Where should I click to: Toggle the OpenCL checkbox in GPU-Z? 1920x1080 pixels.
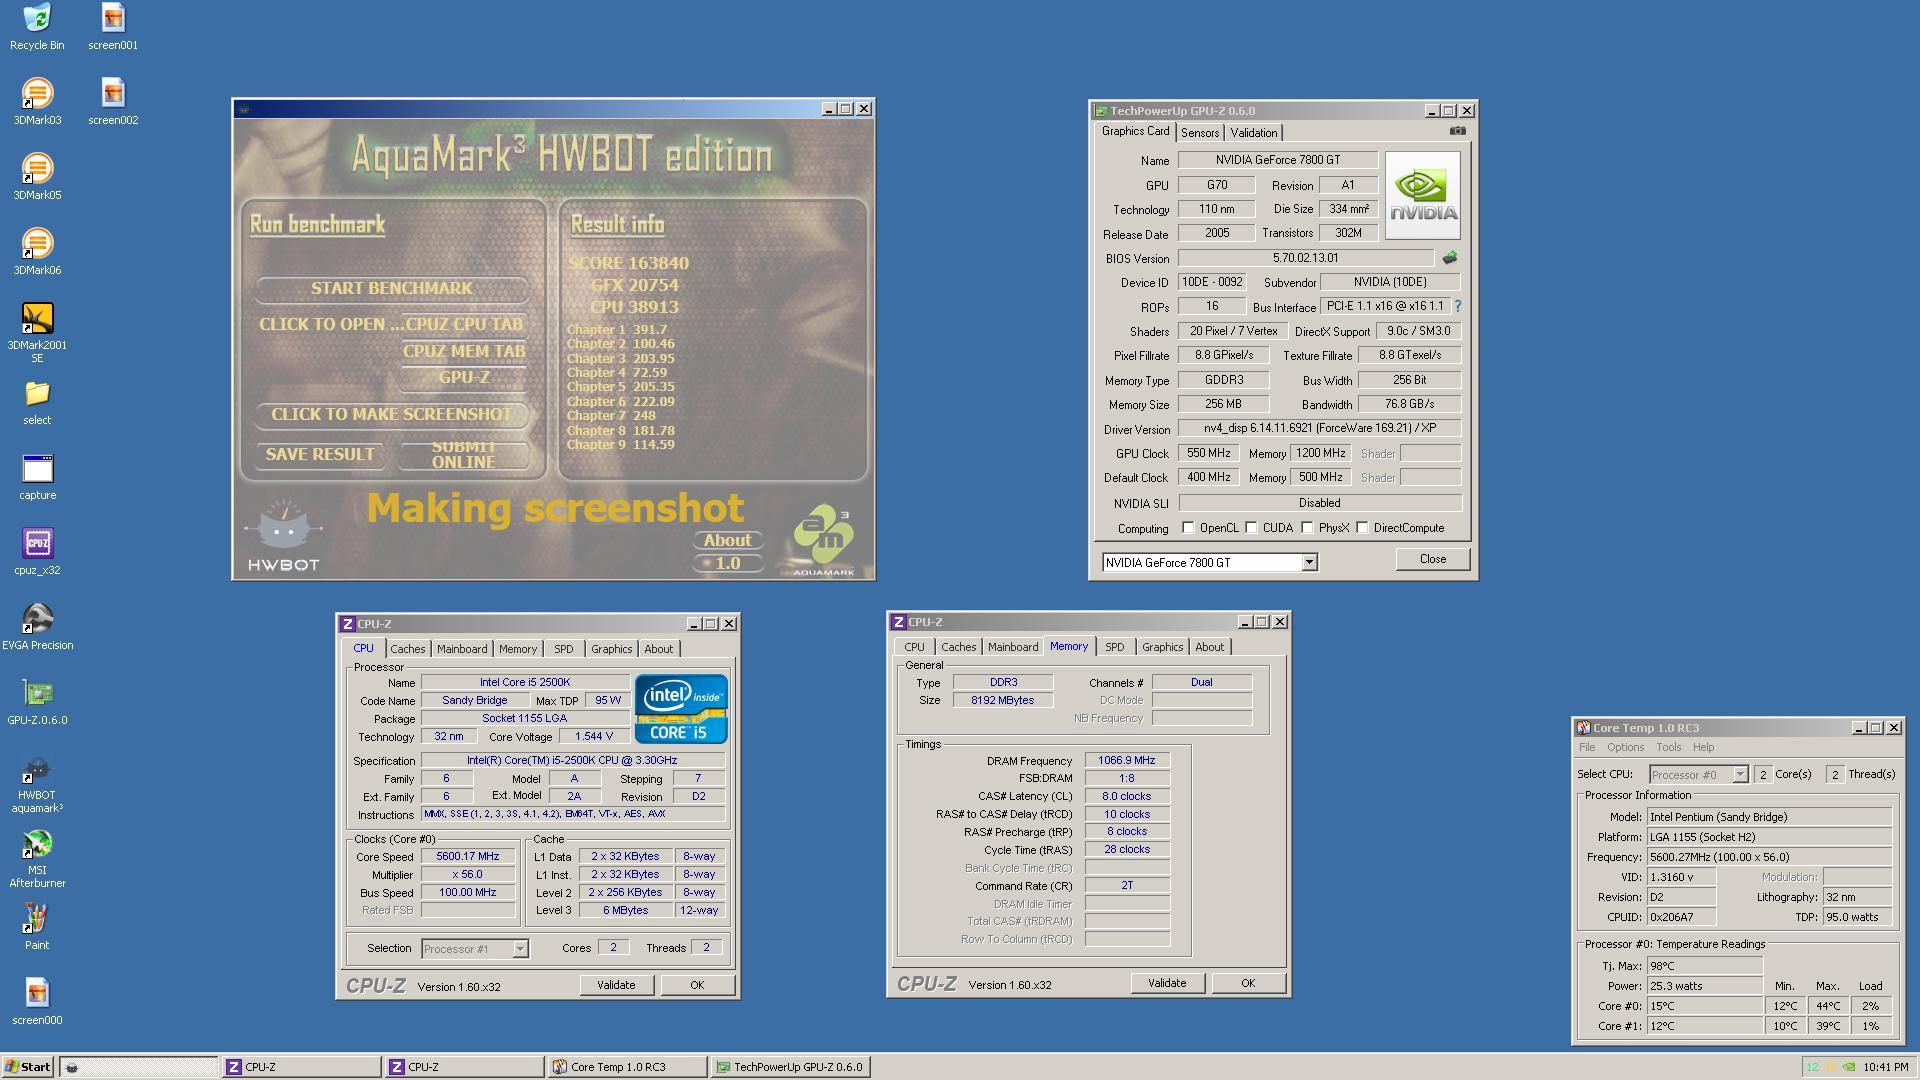pos(1188,528)
